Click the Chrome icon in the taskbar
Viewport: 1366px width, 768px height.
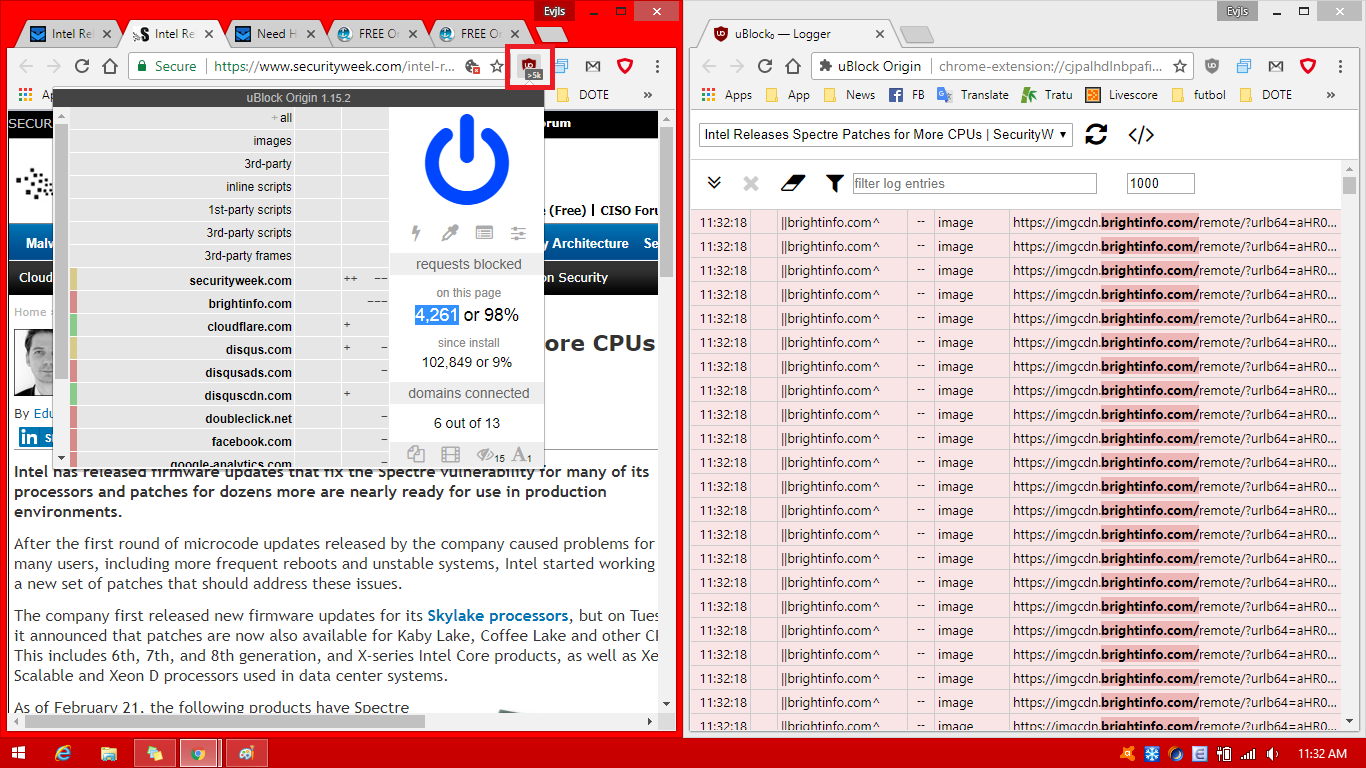pyautogui.click(x=199, y=753)
